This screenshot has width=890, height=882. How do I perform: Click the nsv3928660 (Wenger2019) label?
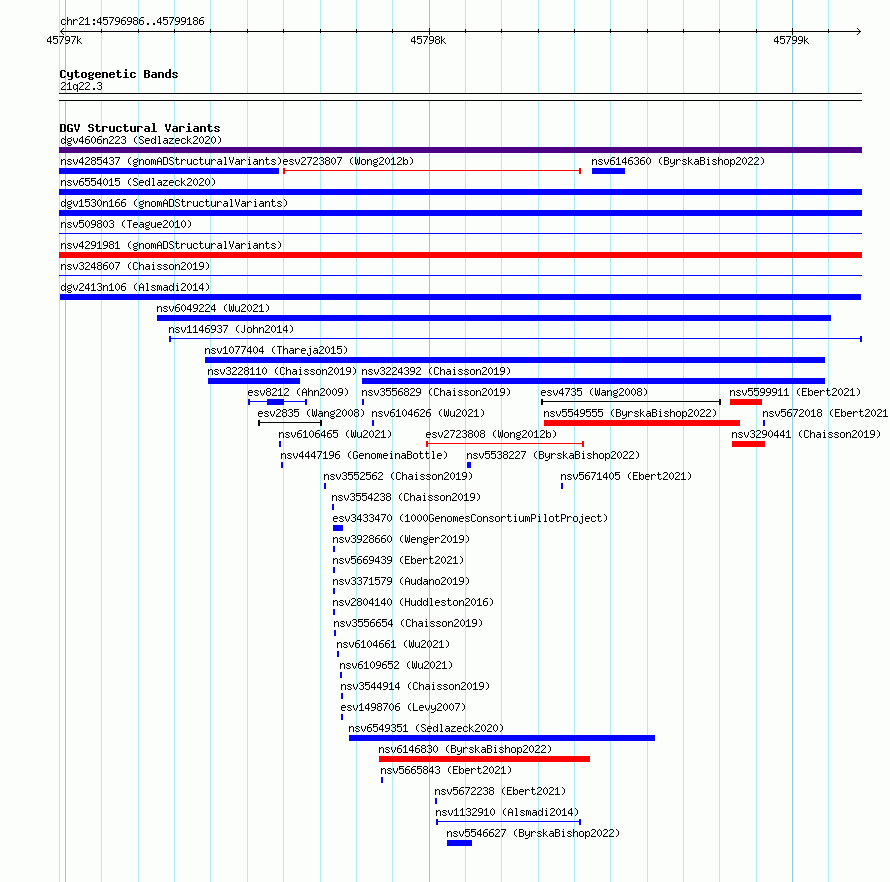401,539
